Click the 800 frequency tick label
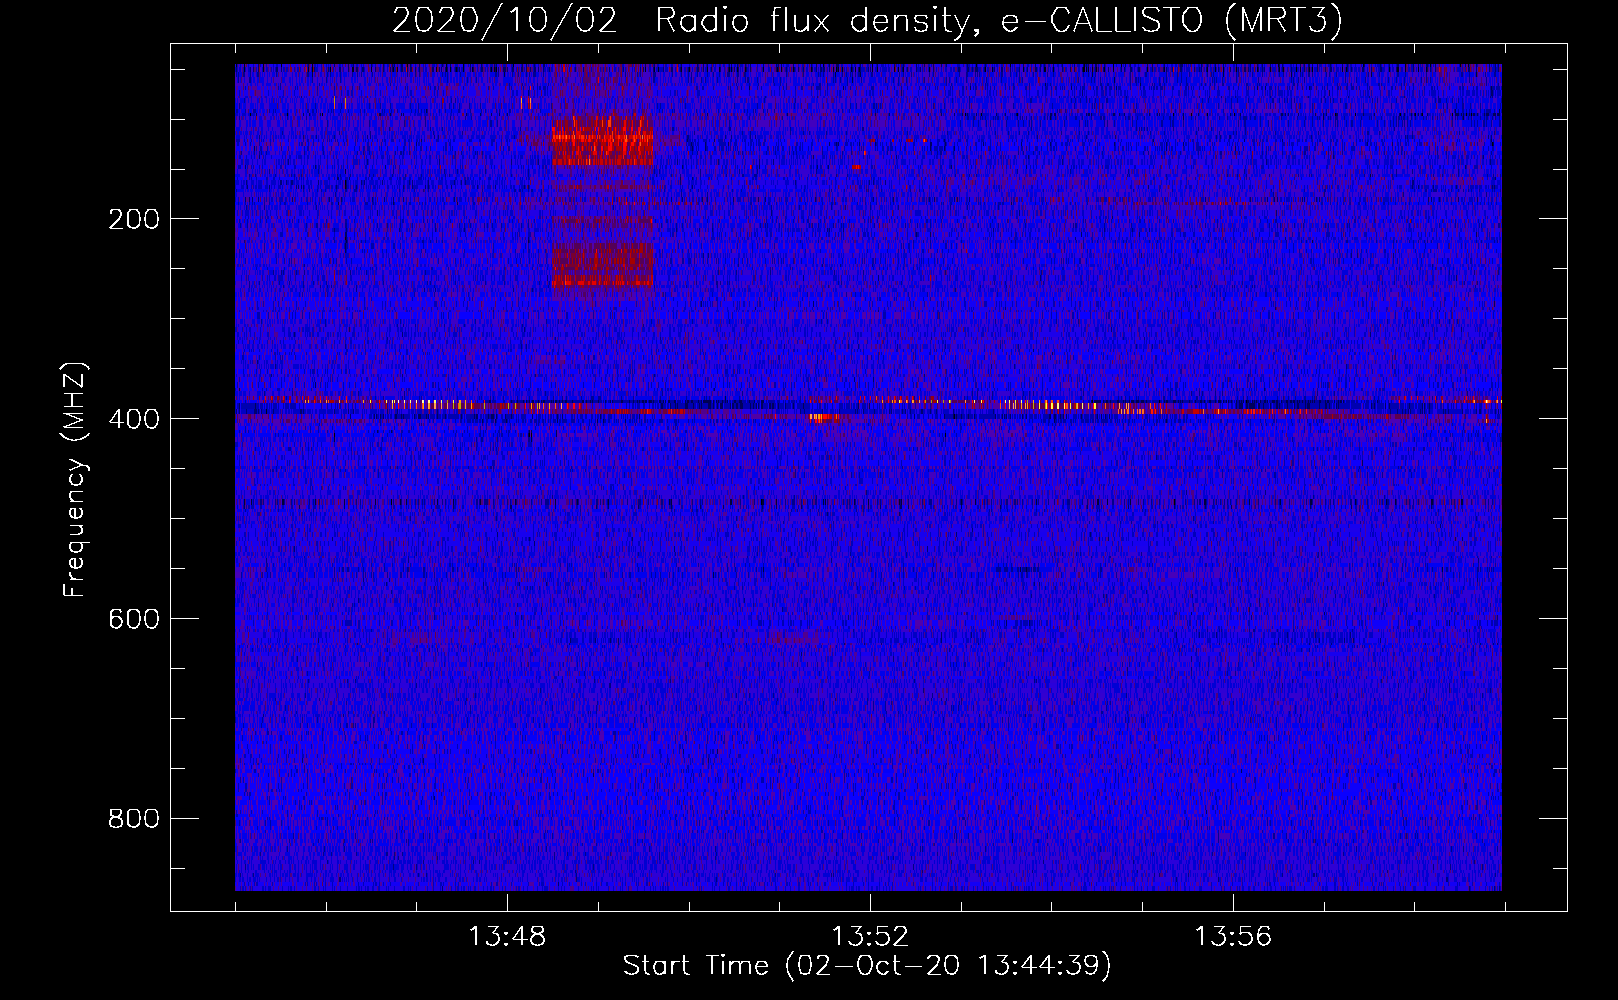The image size is (1618, 1000). click(x=134, y=819)
